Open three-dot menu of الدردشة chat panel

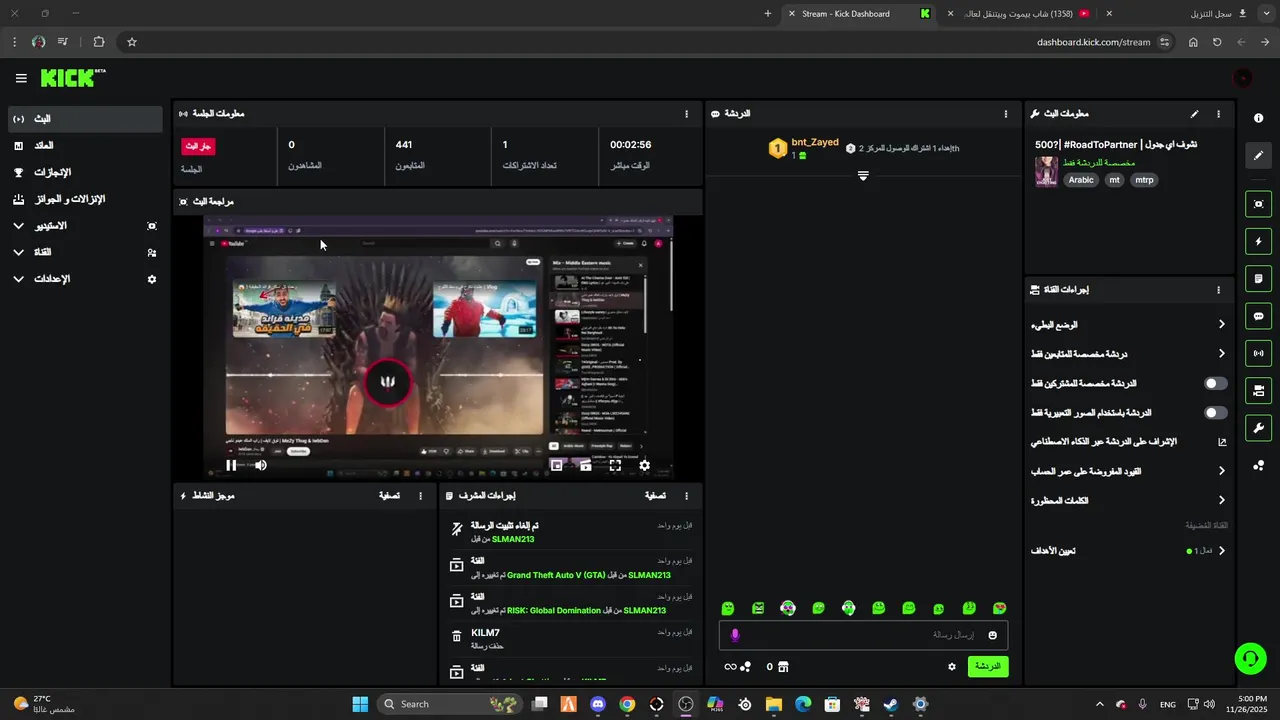pyautogui.click(x=1006, y=114)
